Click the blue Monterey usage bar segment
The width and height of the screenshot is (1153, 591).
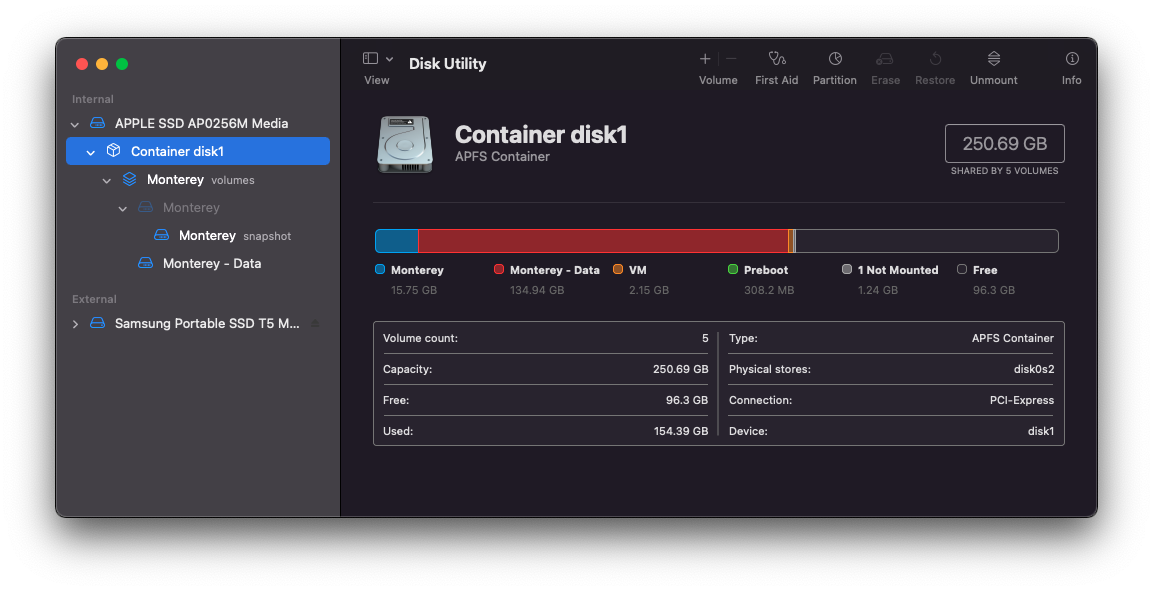tap(397, 241)
